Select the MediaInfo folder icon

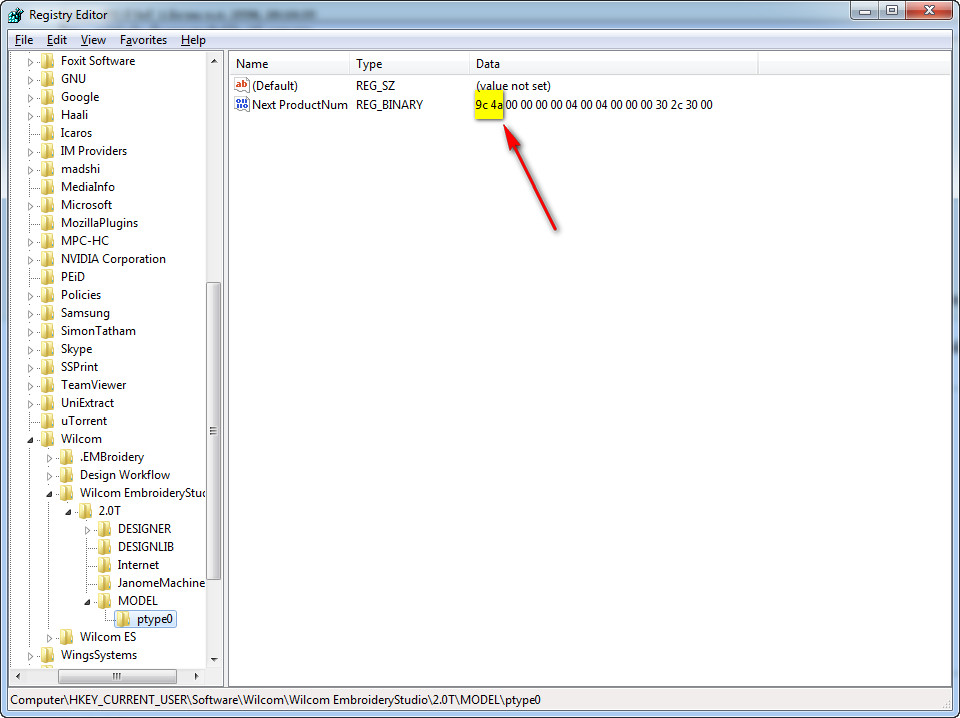coord(48,187)
